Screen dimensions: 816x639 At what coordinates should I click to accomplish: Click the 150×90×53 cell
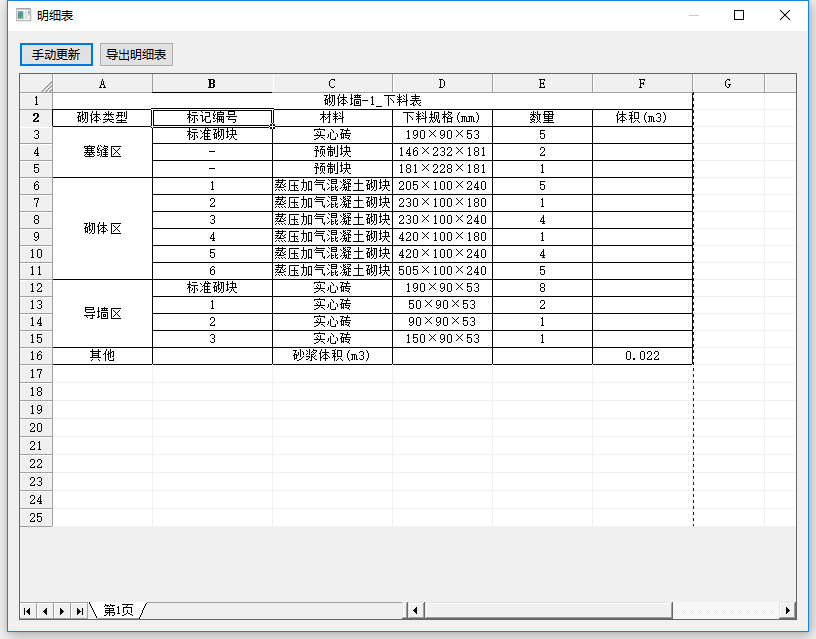pos(442,339)
